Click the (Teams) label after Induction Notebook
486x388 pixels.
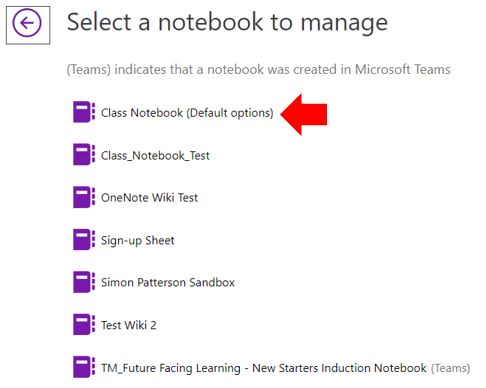[450, 368]
